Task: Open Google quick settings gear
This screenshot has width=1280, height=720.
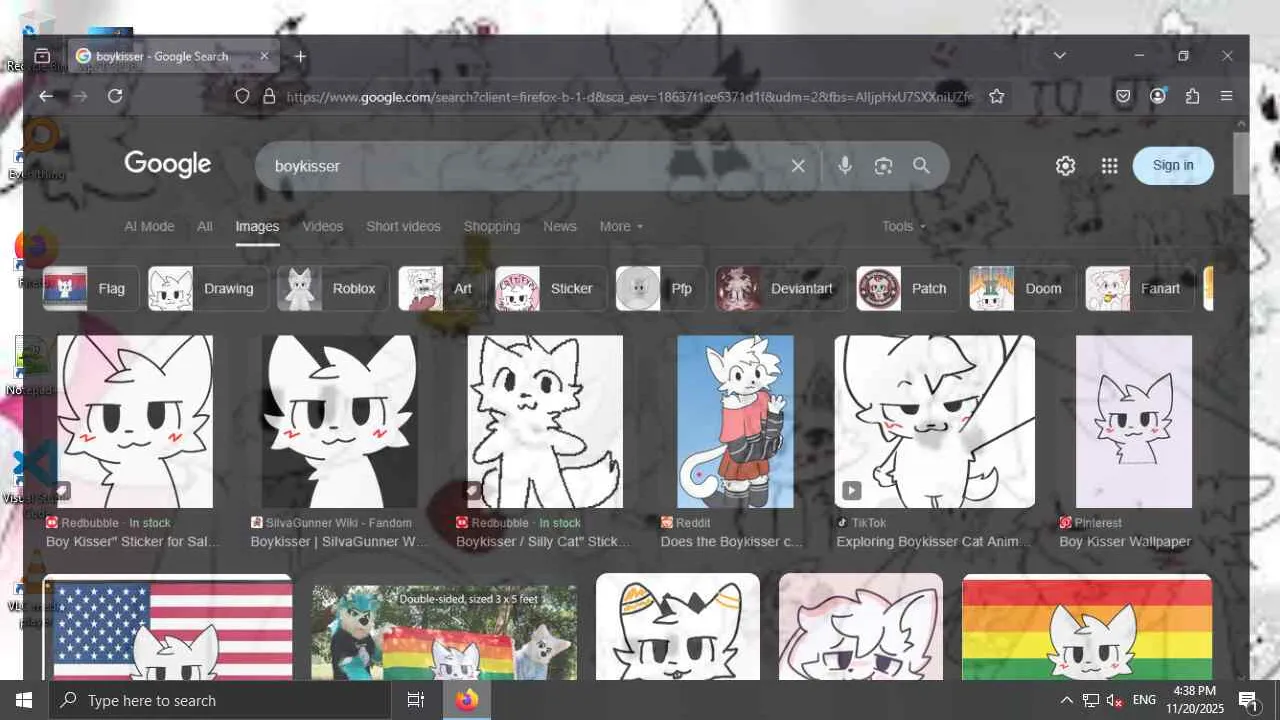Action: pyautogui.click(x=1065, y=166)
